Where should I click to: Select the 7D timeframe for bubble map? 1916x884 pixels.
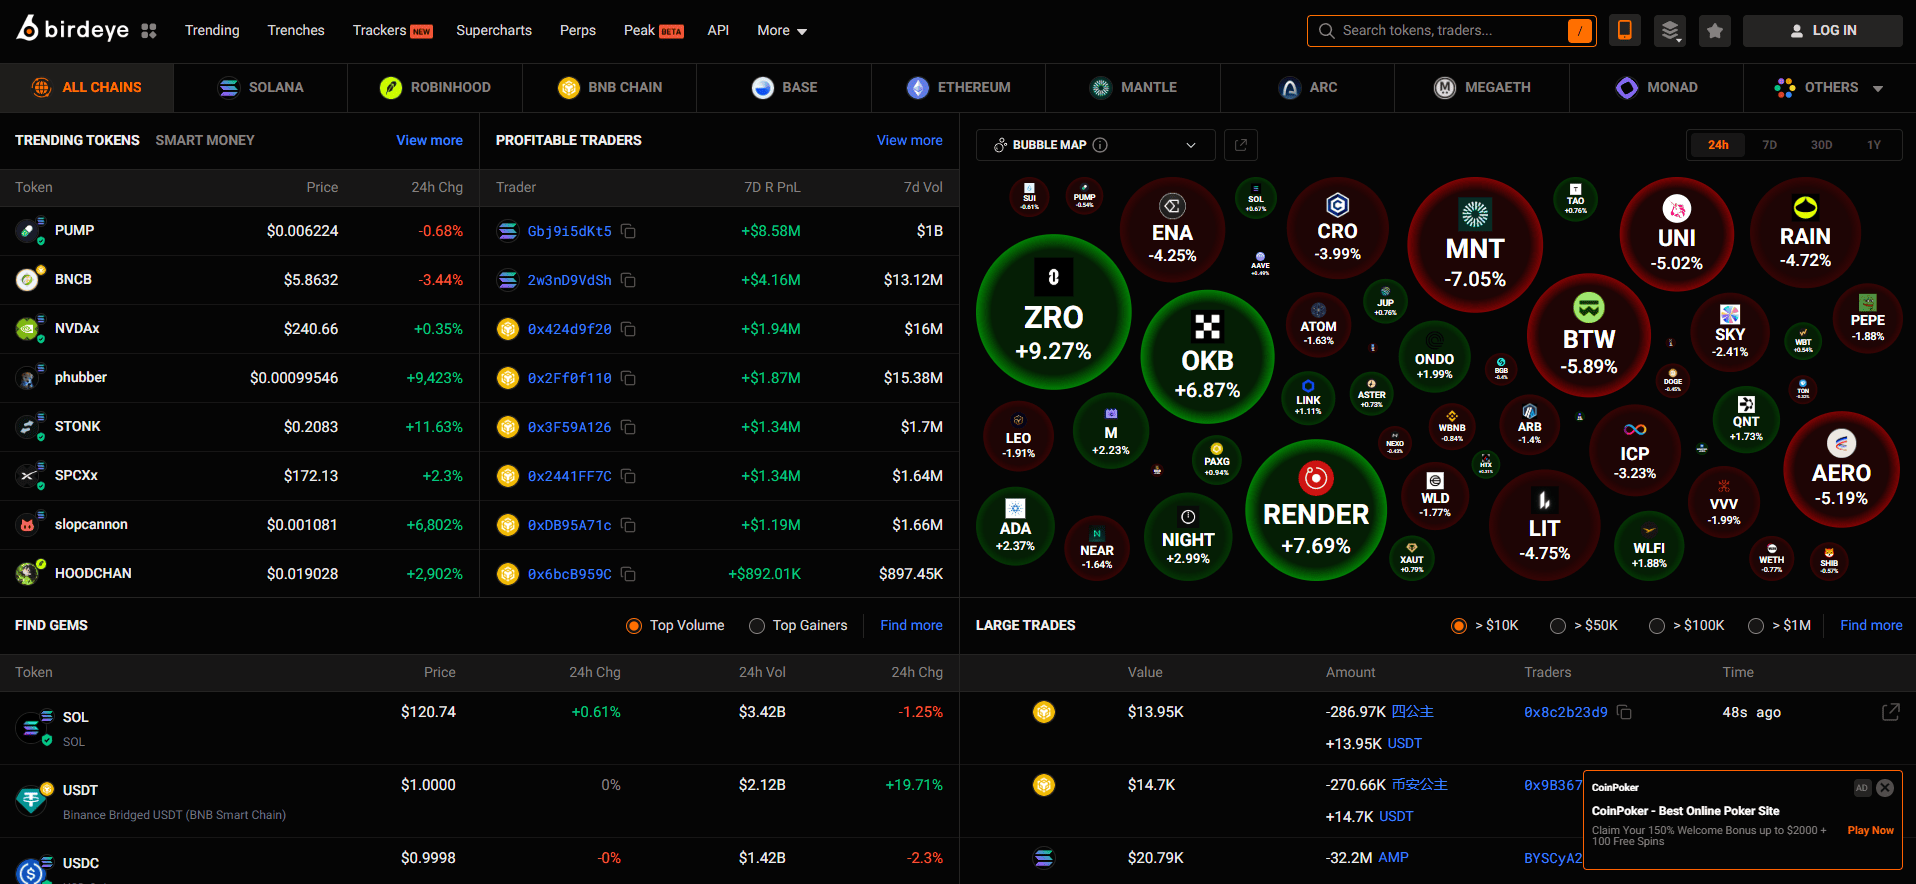1769,145
